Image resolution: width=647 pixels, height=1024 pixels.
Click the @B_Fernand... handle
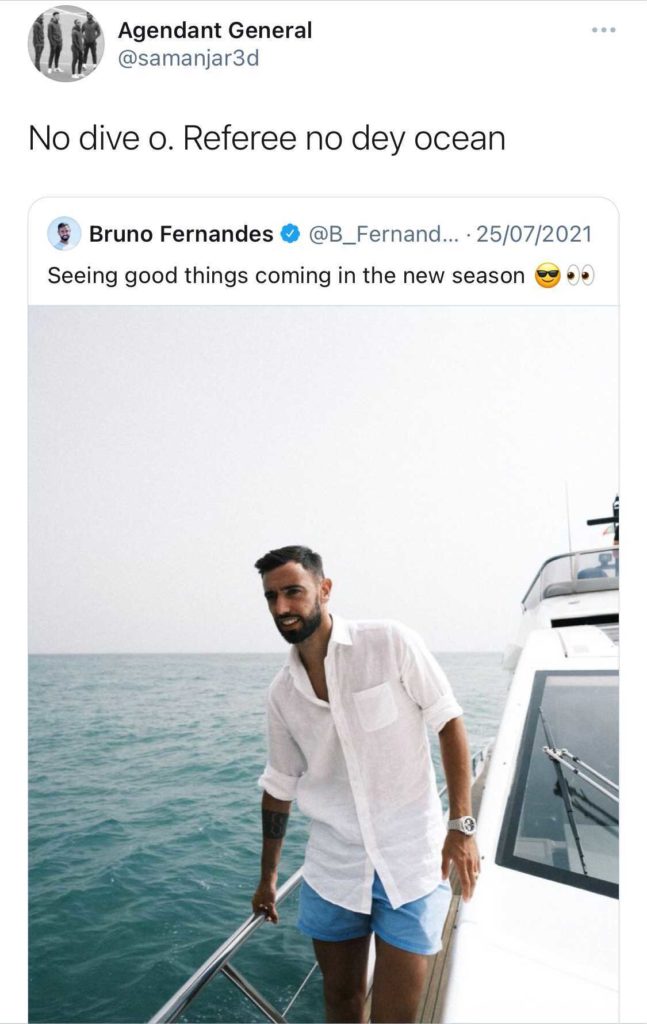[x=378, y=234]
